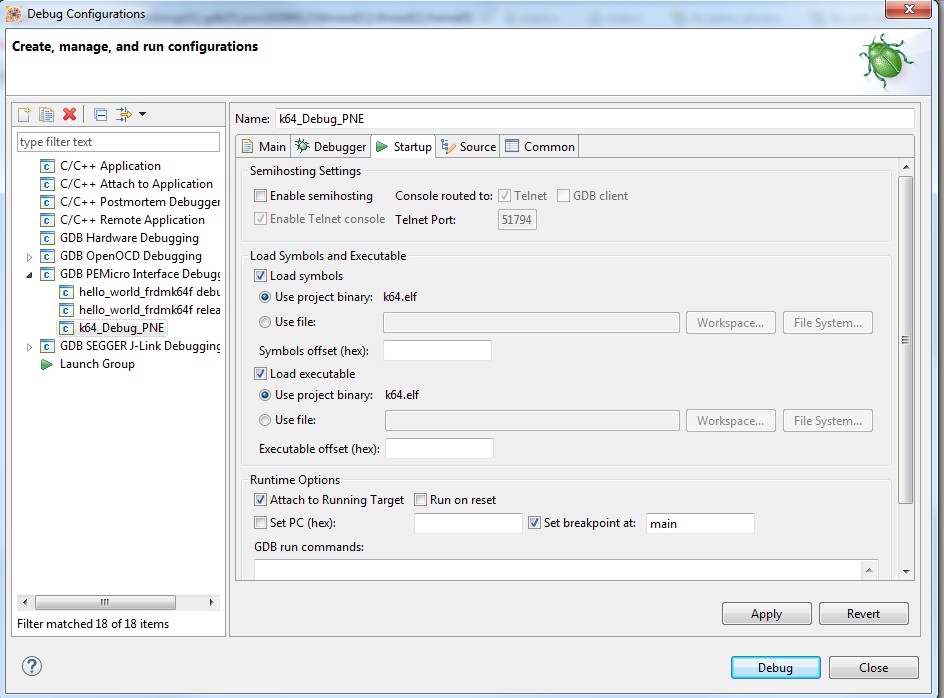Open the filter dropdown arrow in toolbar
This screenshot has height=698, width=944.
tap(143, 115)
